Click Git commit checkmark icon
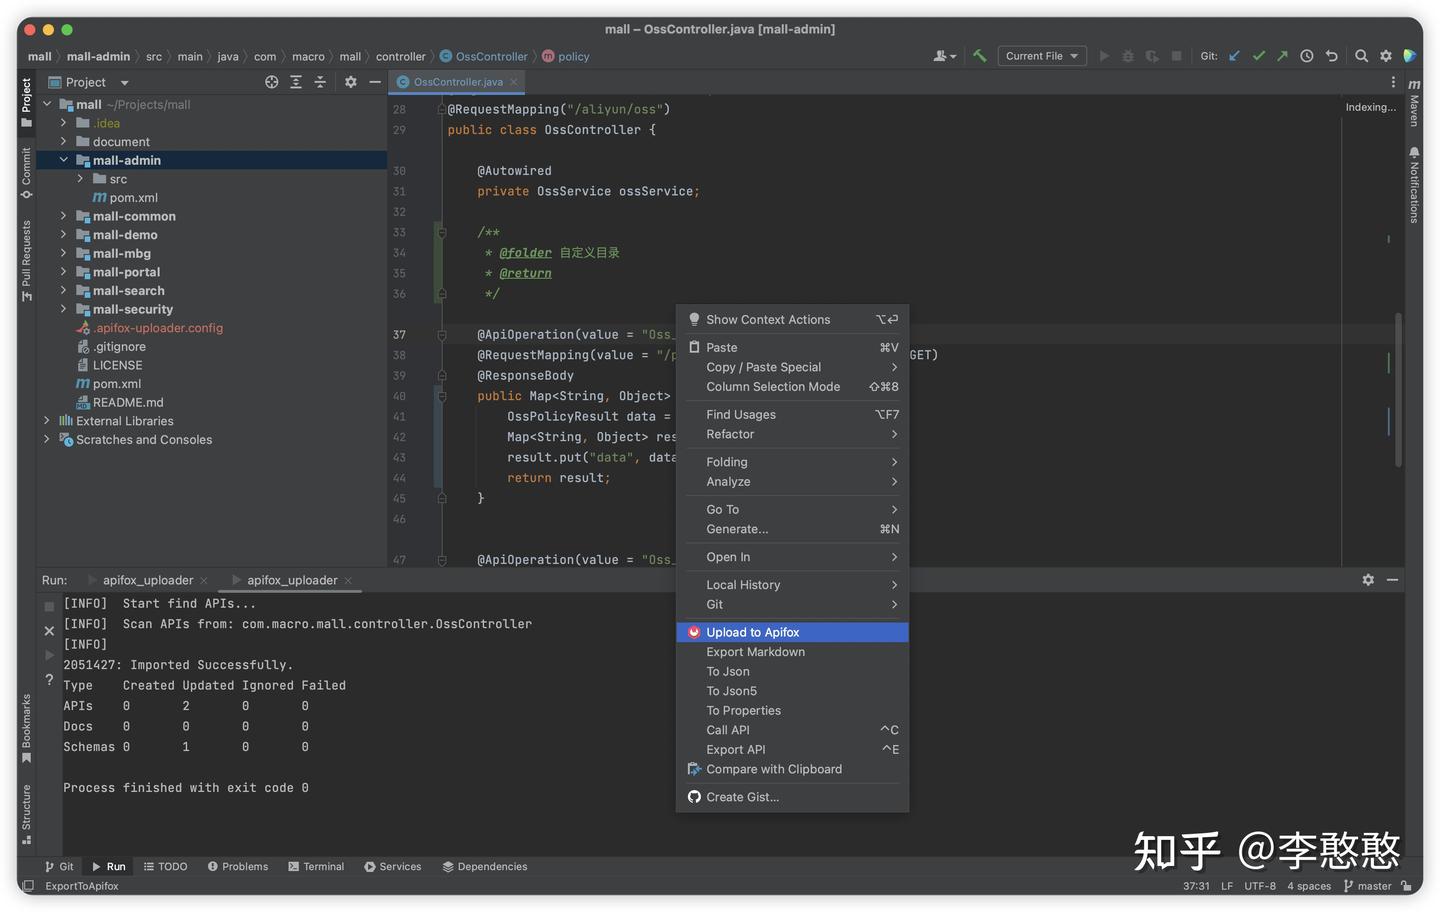 (x=1258, y=56)
